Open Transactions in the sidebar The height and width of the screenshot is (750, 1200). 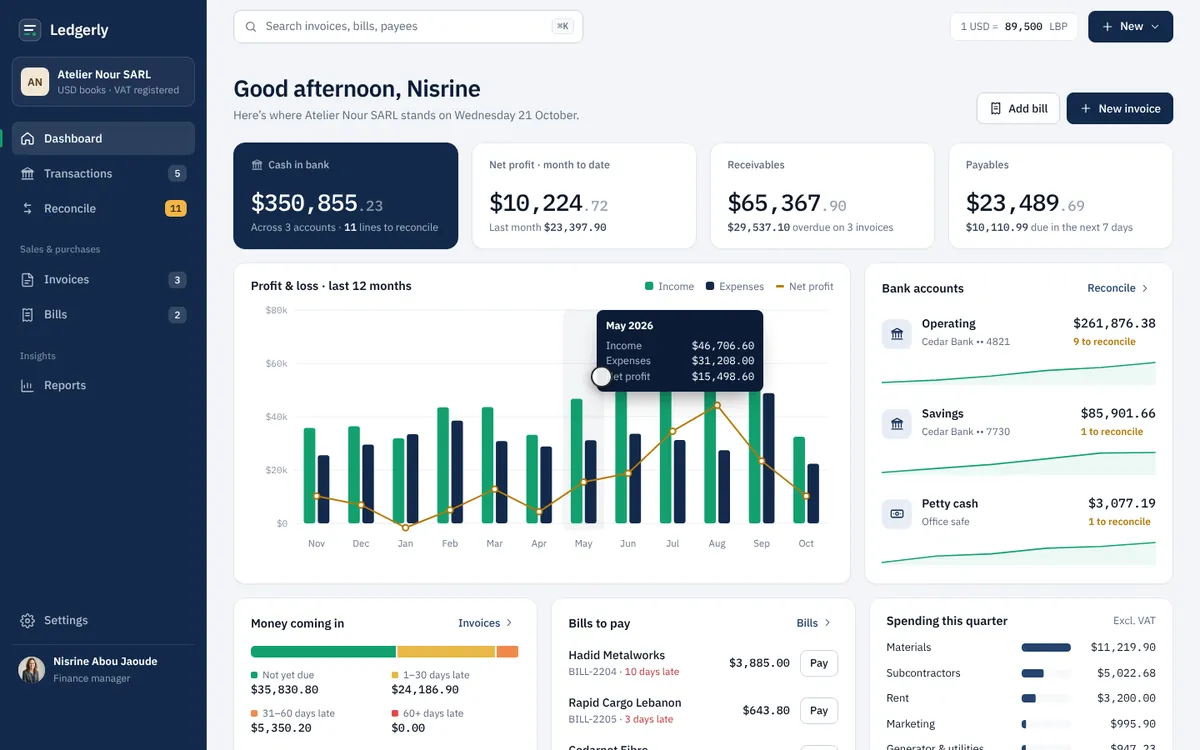coord(103,174)
